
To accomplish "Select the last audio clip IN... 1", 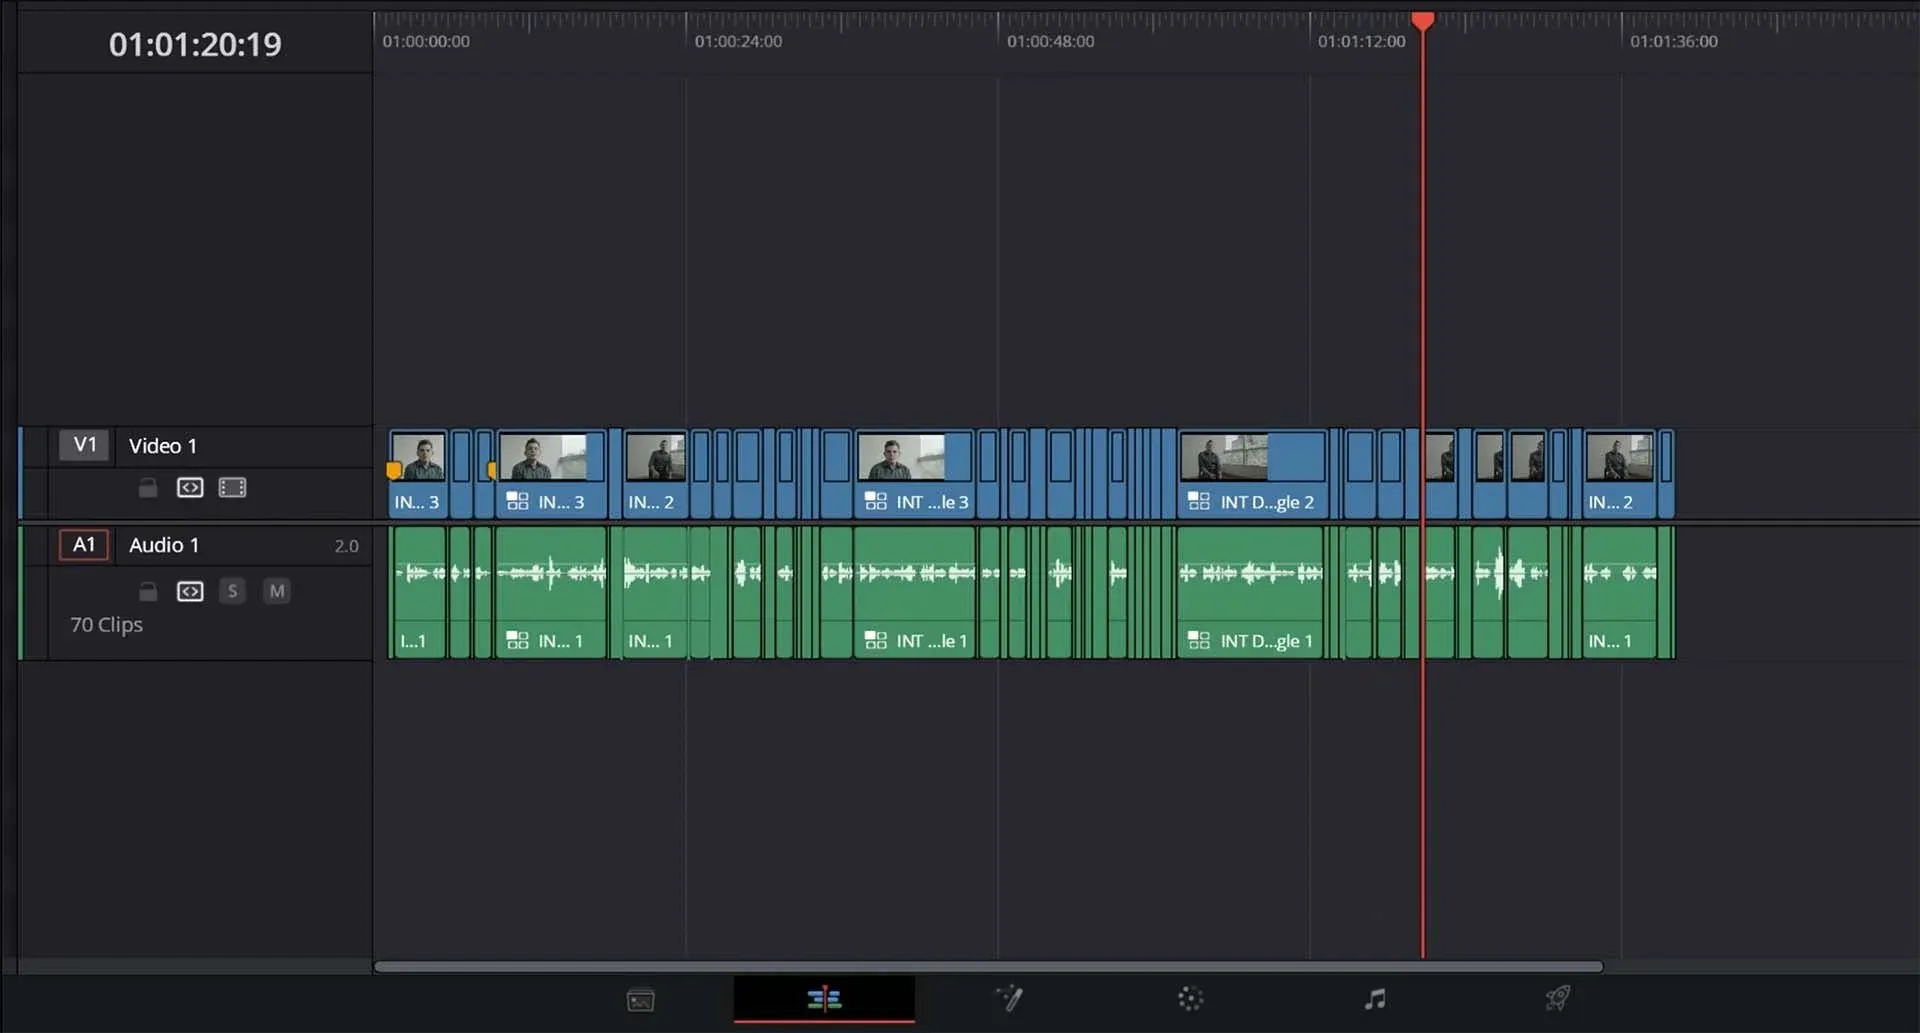I will [1619, 592].
